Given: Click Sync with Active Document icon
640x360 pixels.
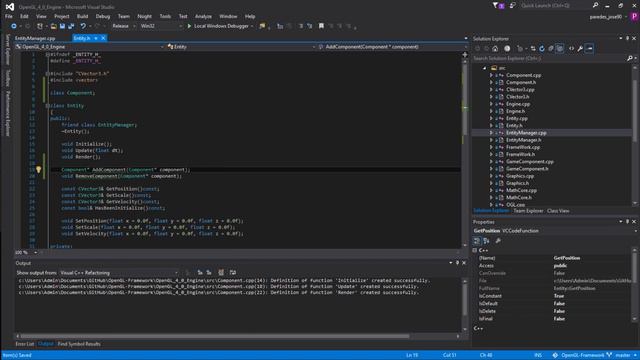Looking at the screenshot, I should click(x=533, y=49).
